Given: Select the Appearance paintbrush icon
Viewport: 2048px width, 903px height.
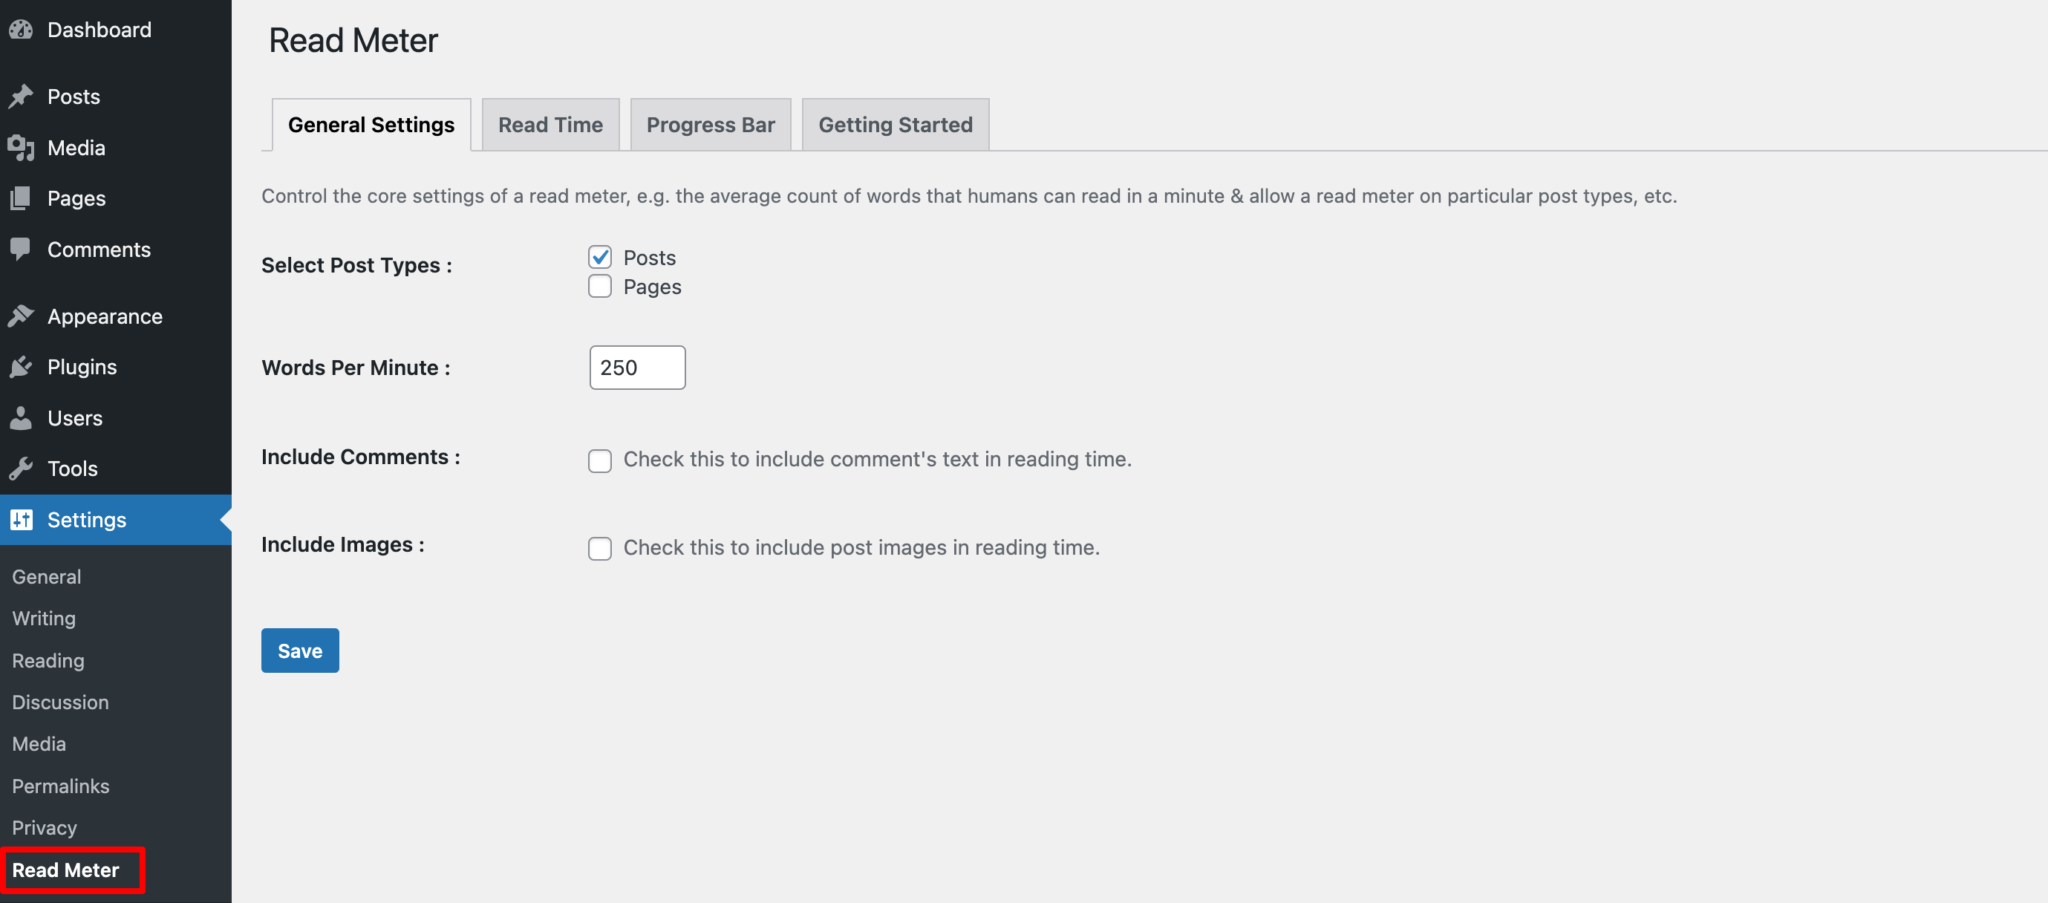Looking at the screenshot, I should 22,315.
